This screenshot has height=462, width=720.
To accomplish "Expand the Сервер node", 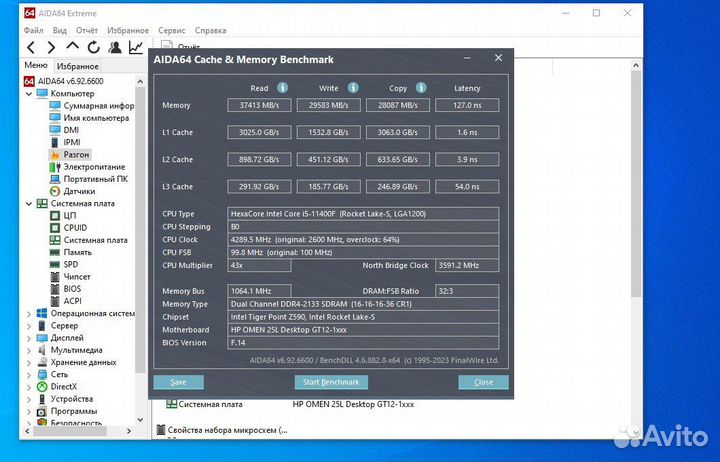I will pos(29,326).
